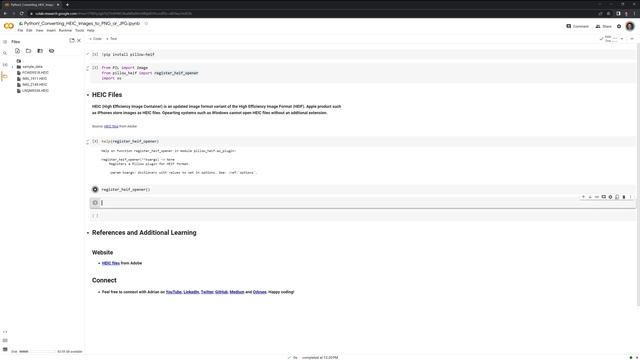The image size is (640, 360).
Task: Refresh the file browser
Action: [x=29, y=51]
